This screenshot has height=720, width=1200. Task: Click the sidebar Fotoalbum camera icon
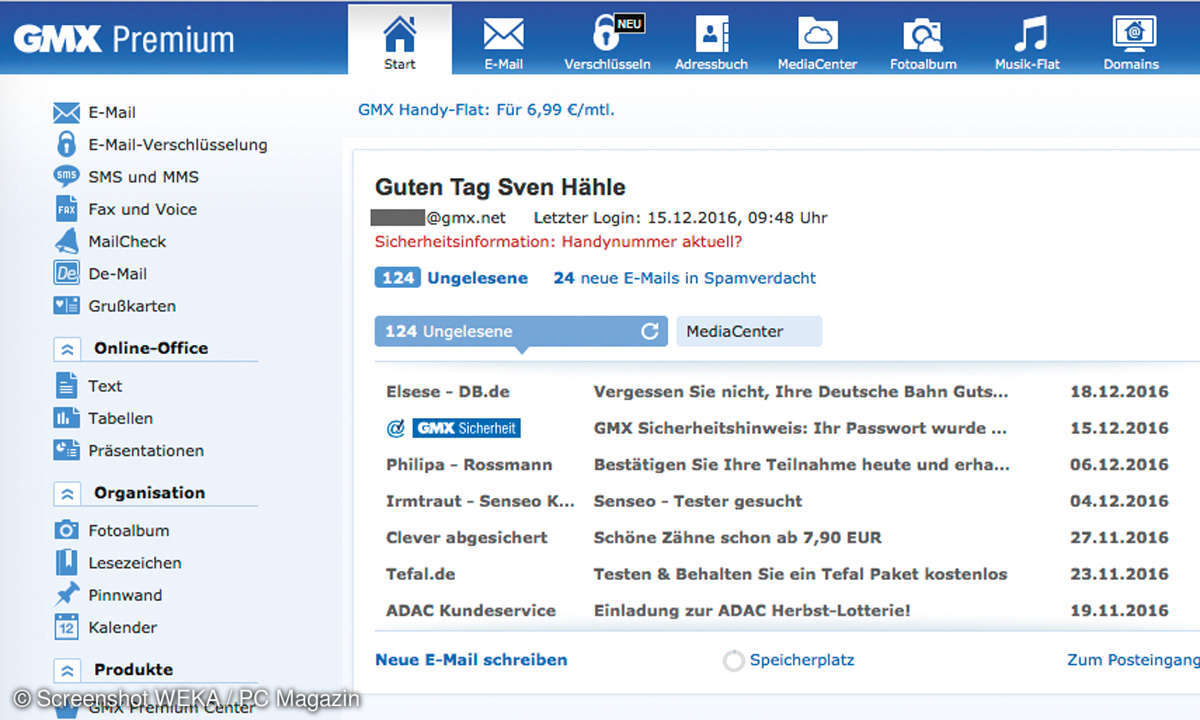point(66,530)
